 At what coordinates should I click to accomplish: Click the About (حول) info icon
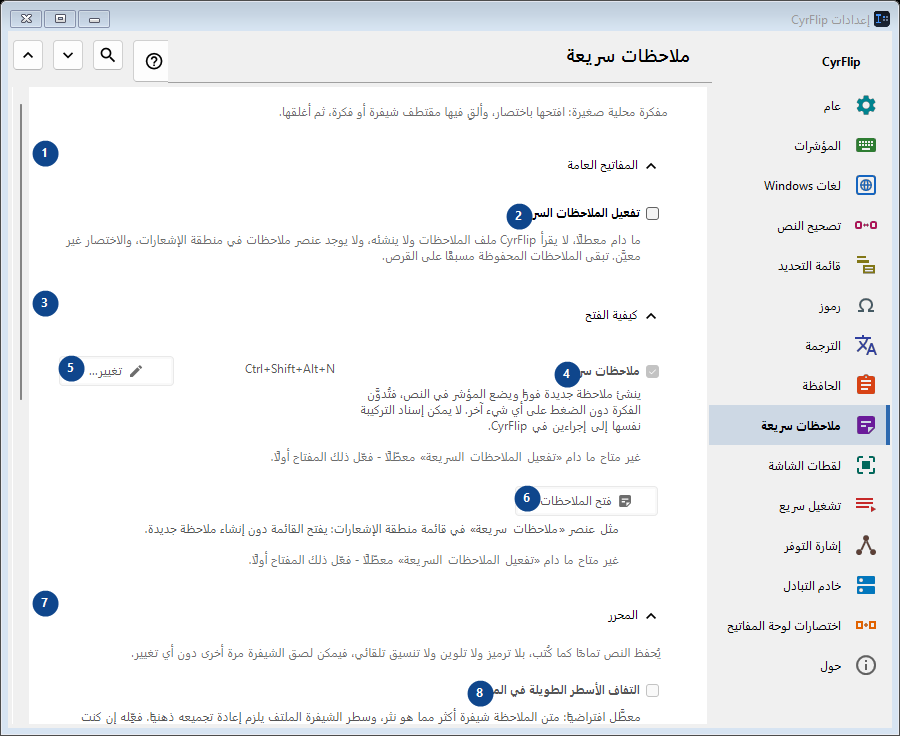coord(866,665)
